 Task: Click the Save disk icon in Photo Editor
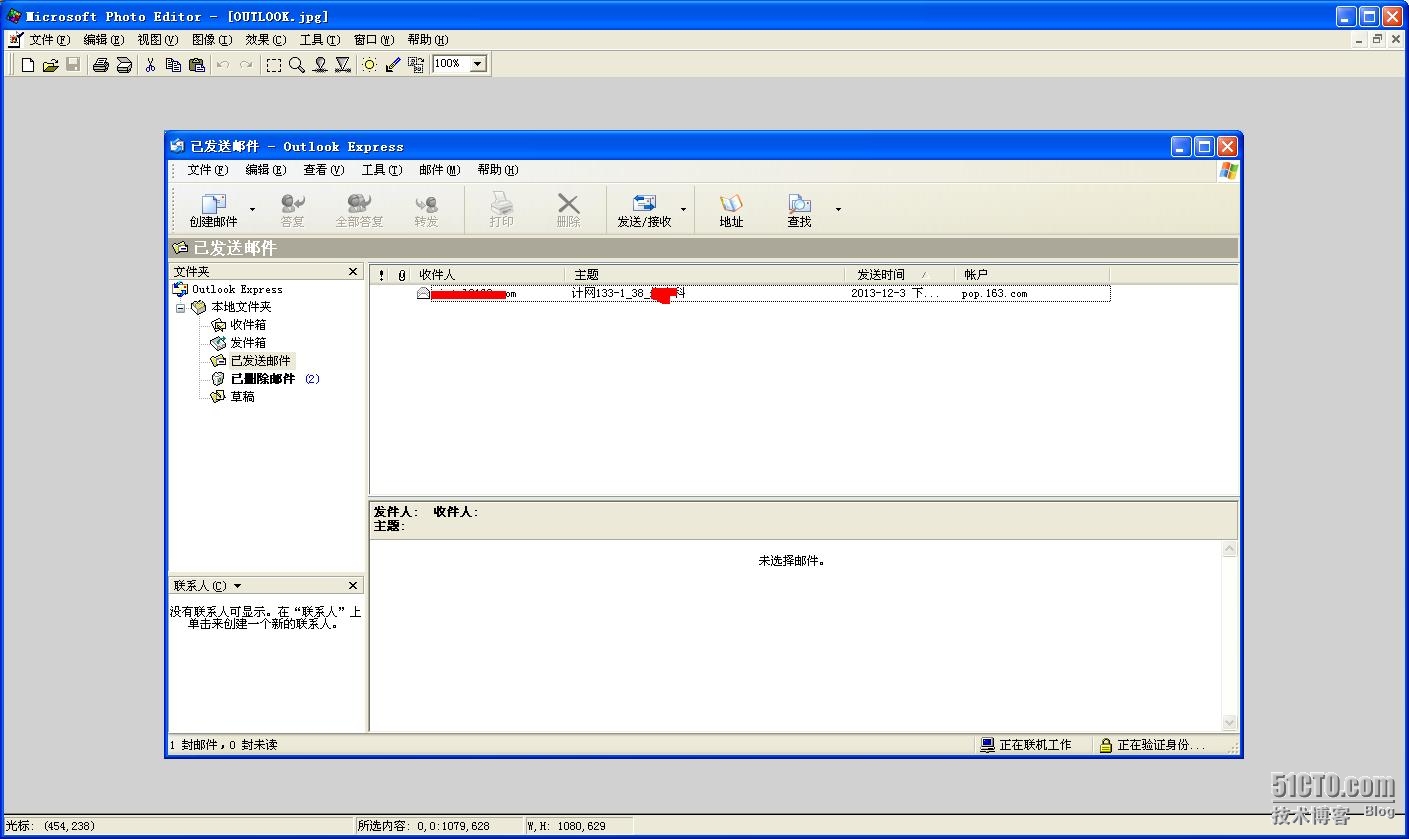pos(73,64)
